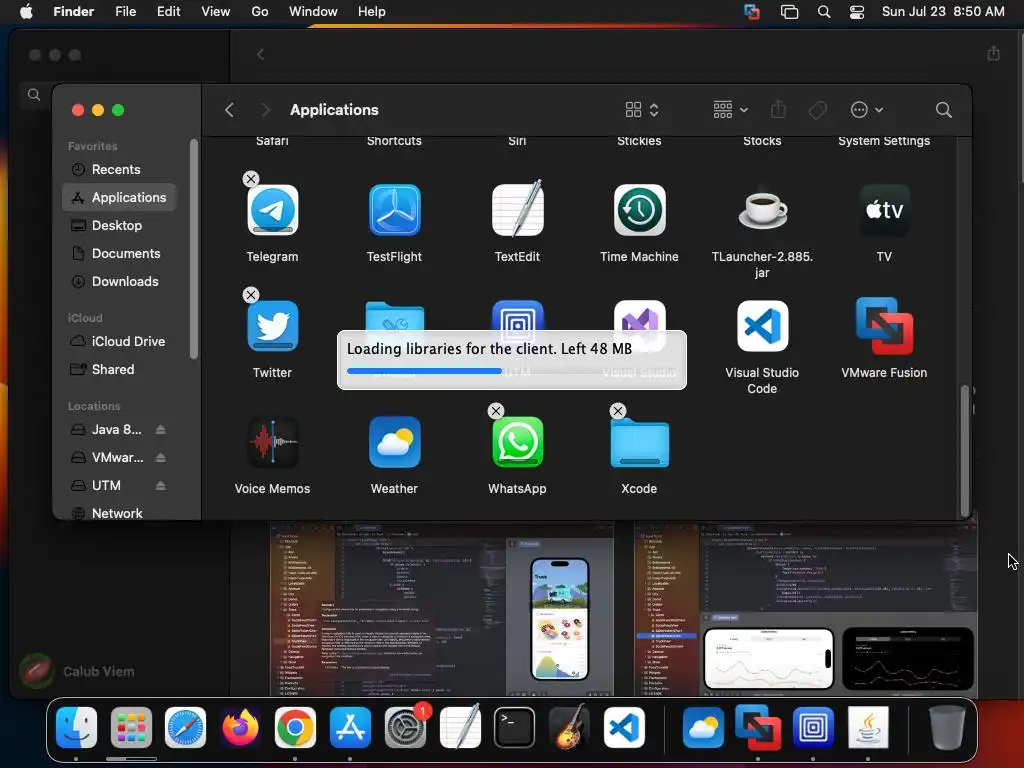The height and width of the screenshot is (768, 1024).
Task: Open the group-by options dropdown
Action: coord(731,110)
